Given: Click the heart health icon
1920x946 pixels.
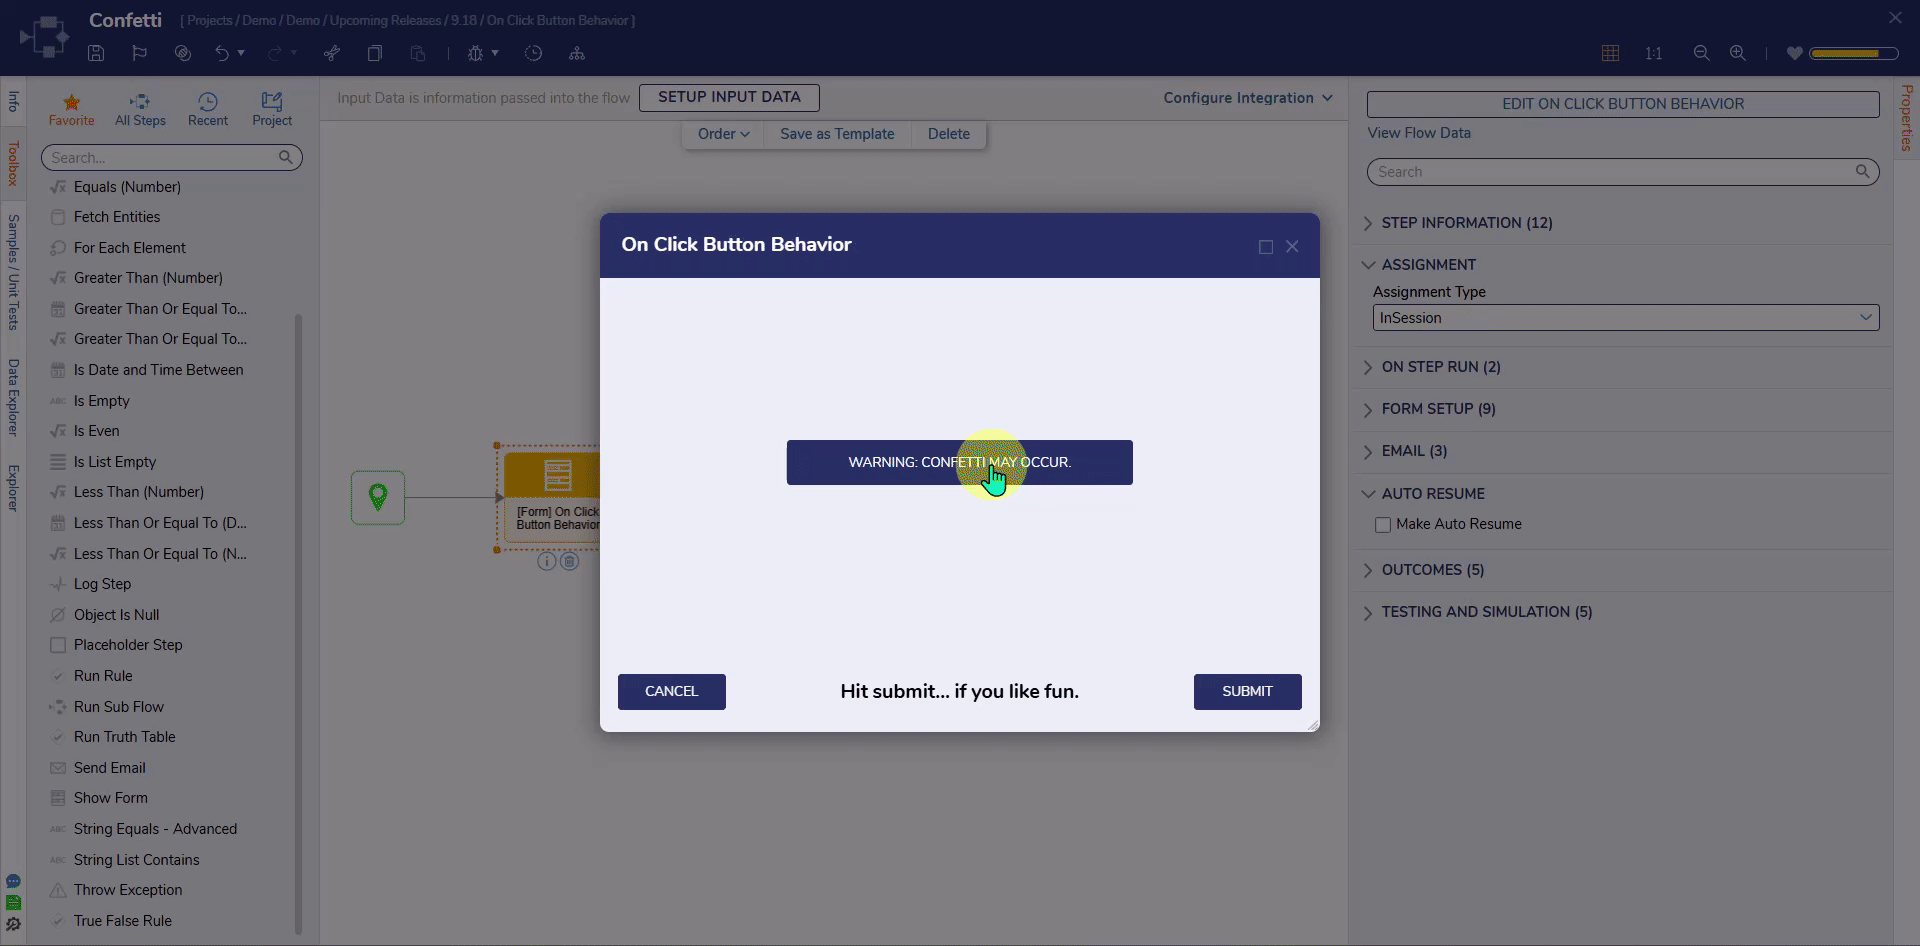Looking at the screenshot, I should 1794,53.
